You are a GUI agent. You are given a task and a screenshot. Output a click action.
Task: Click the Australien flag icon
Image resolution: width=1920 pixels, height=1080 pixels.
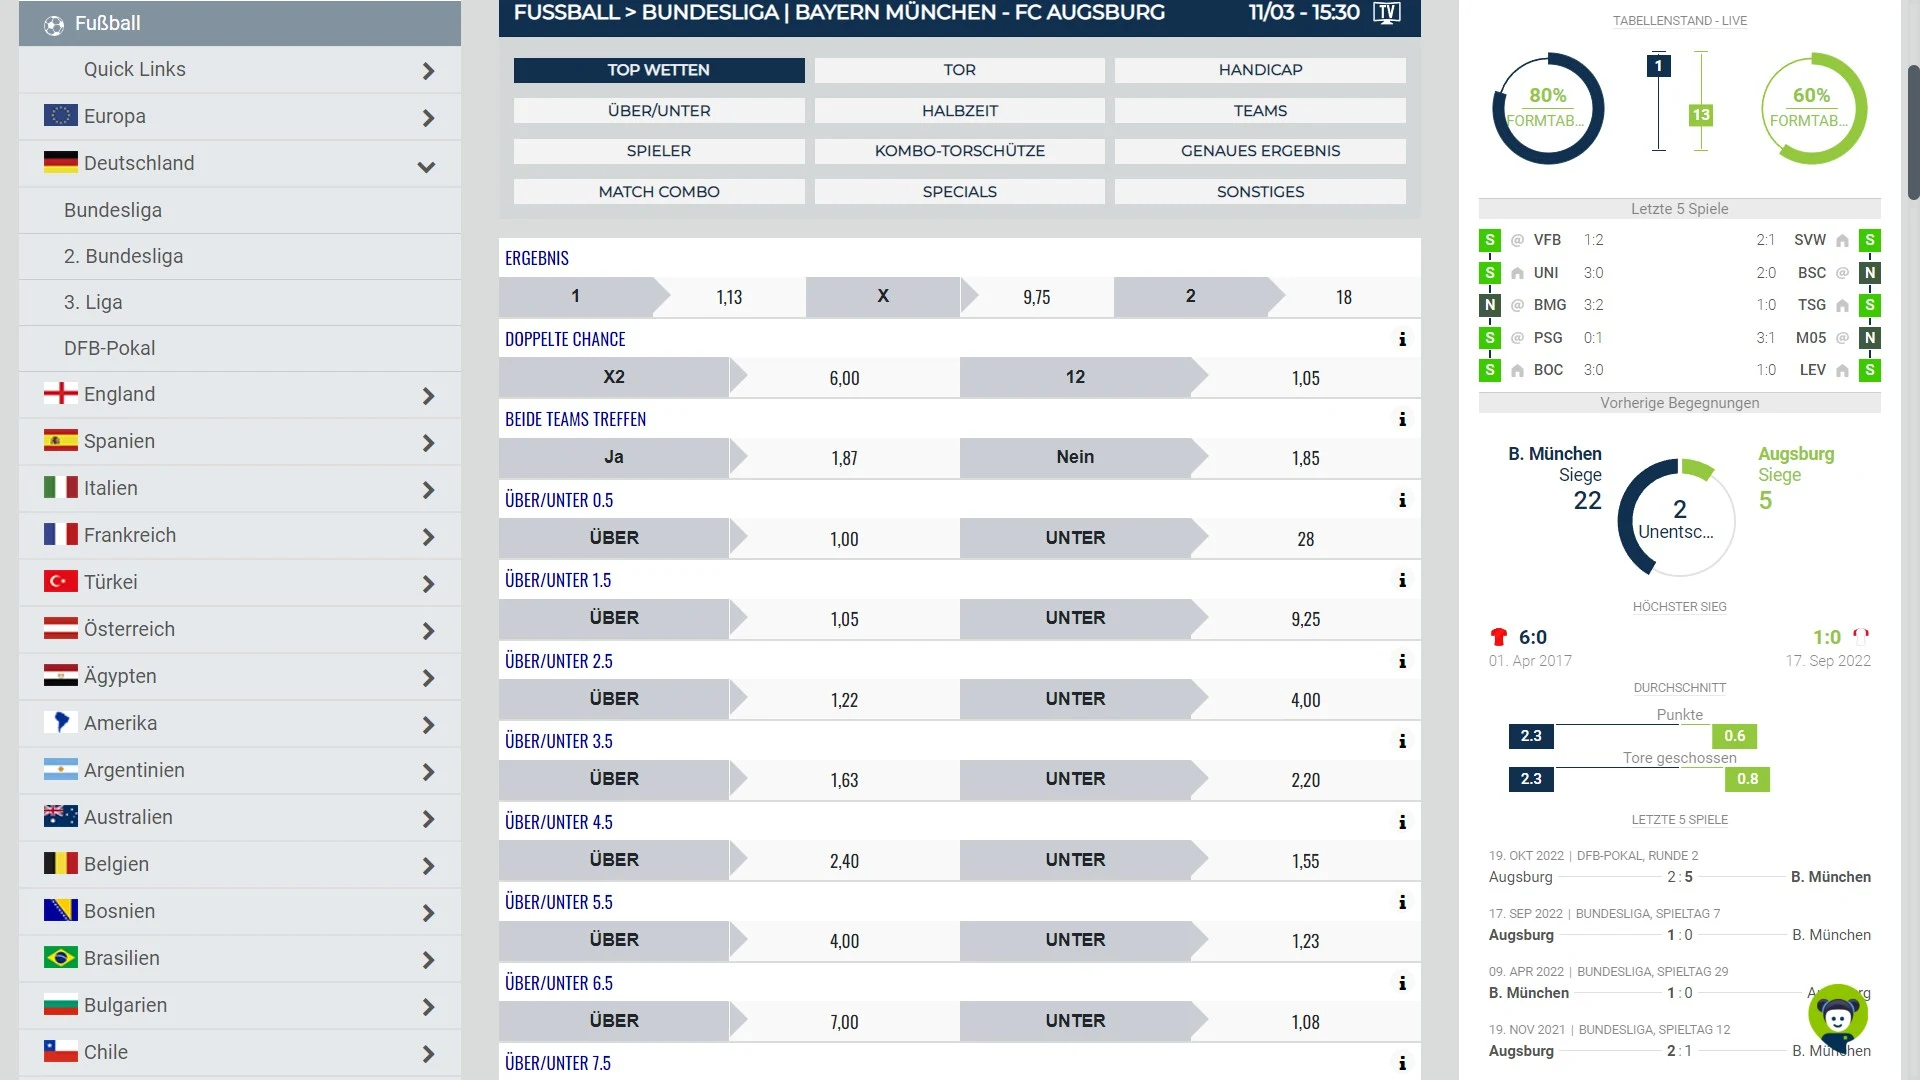tap(61, 817)
